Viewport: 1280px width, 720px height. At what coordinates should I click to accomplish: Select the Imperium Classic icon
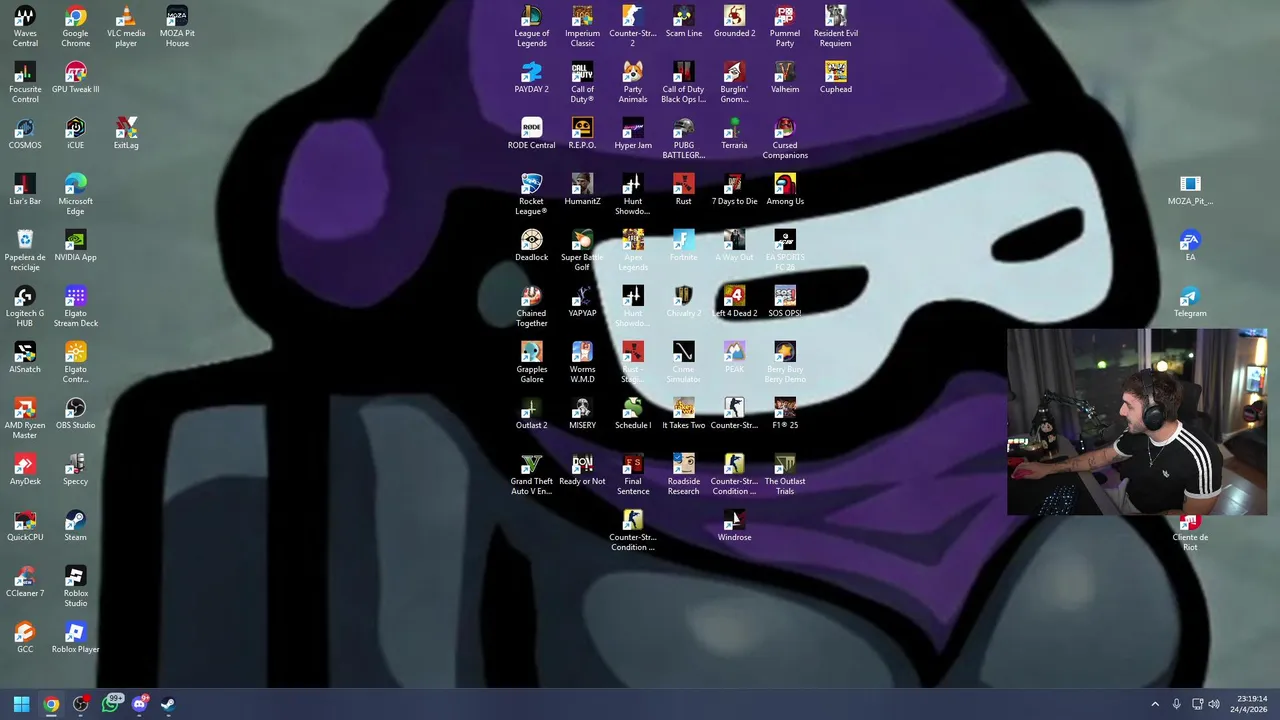coord(582,26)
